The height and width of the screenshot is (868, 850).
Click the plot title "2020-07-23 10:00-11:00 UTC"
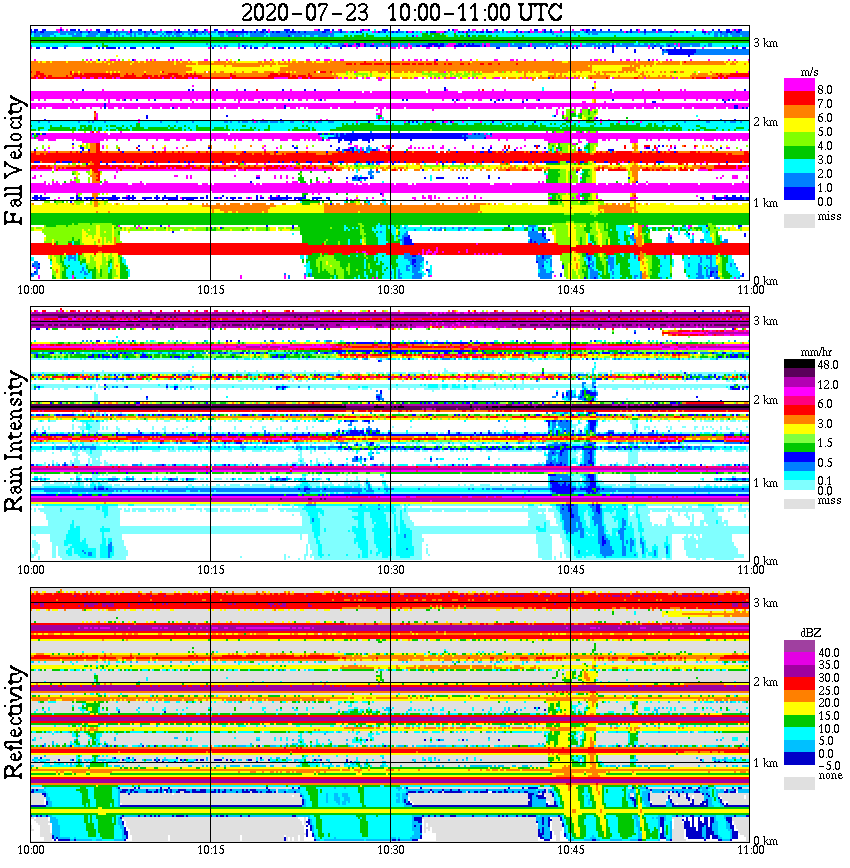[402, 12]
